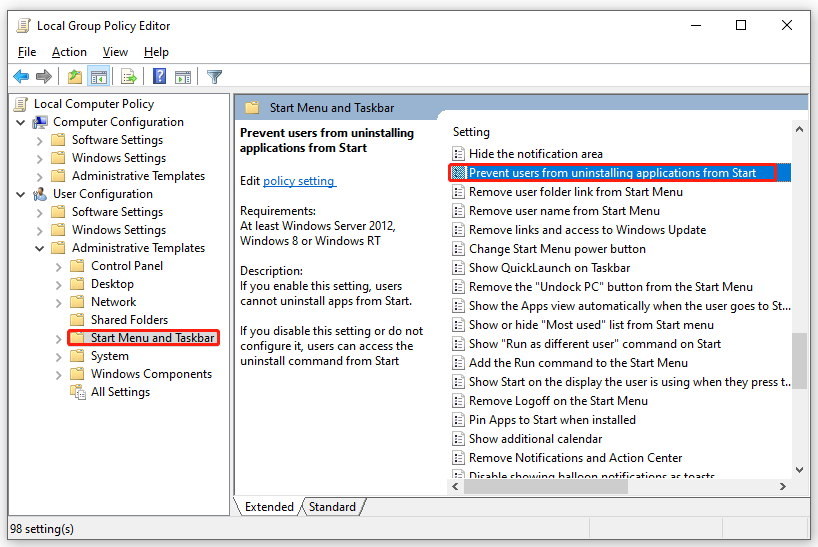Image resolution: width=818 pixels, height=547 pixels.
Task: Expand the Network folder node
Action: (58, 303)
